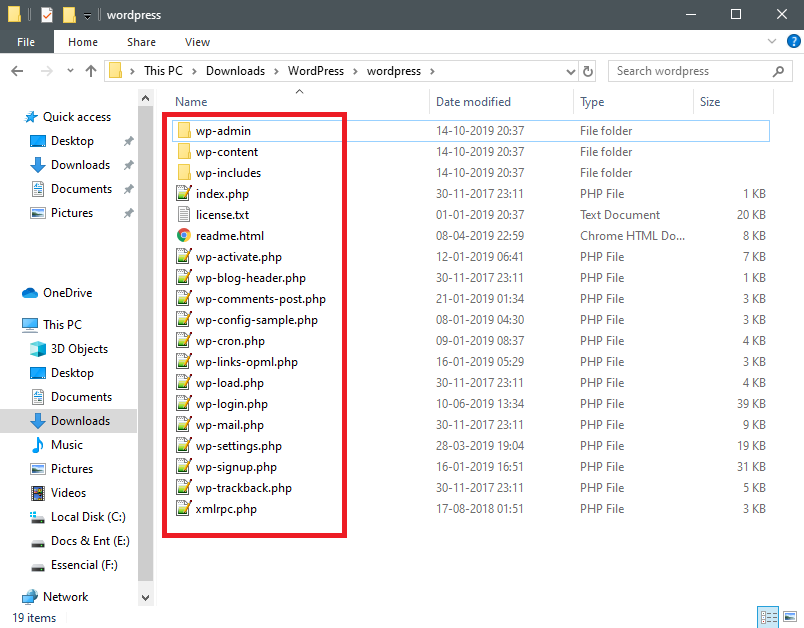Select the wp-admin folder icon
Image resolution: width=804 pixels, height=628 pixels.
coord(184,131)
